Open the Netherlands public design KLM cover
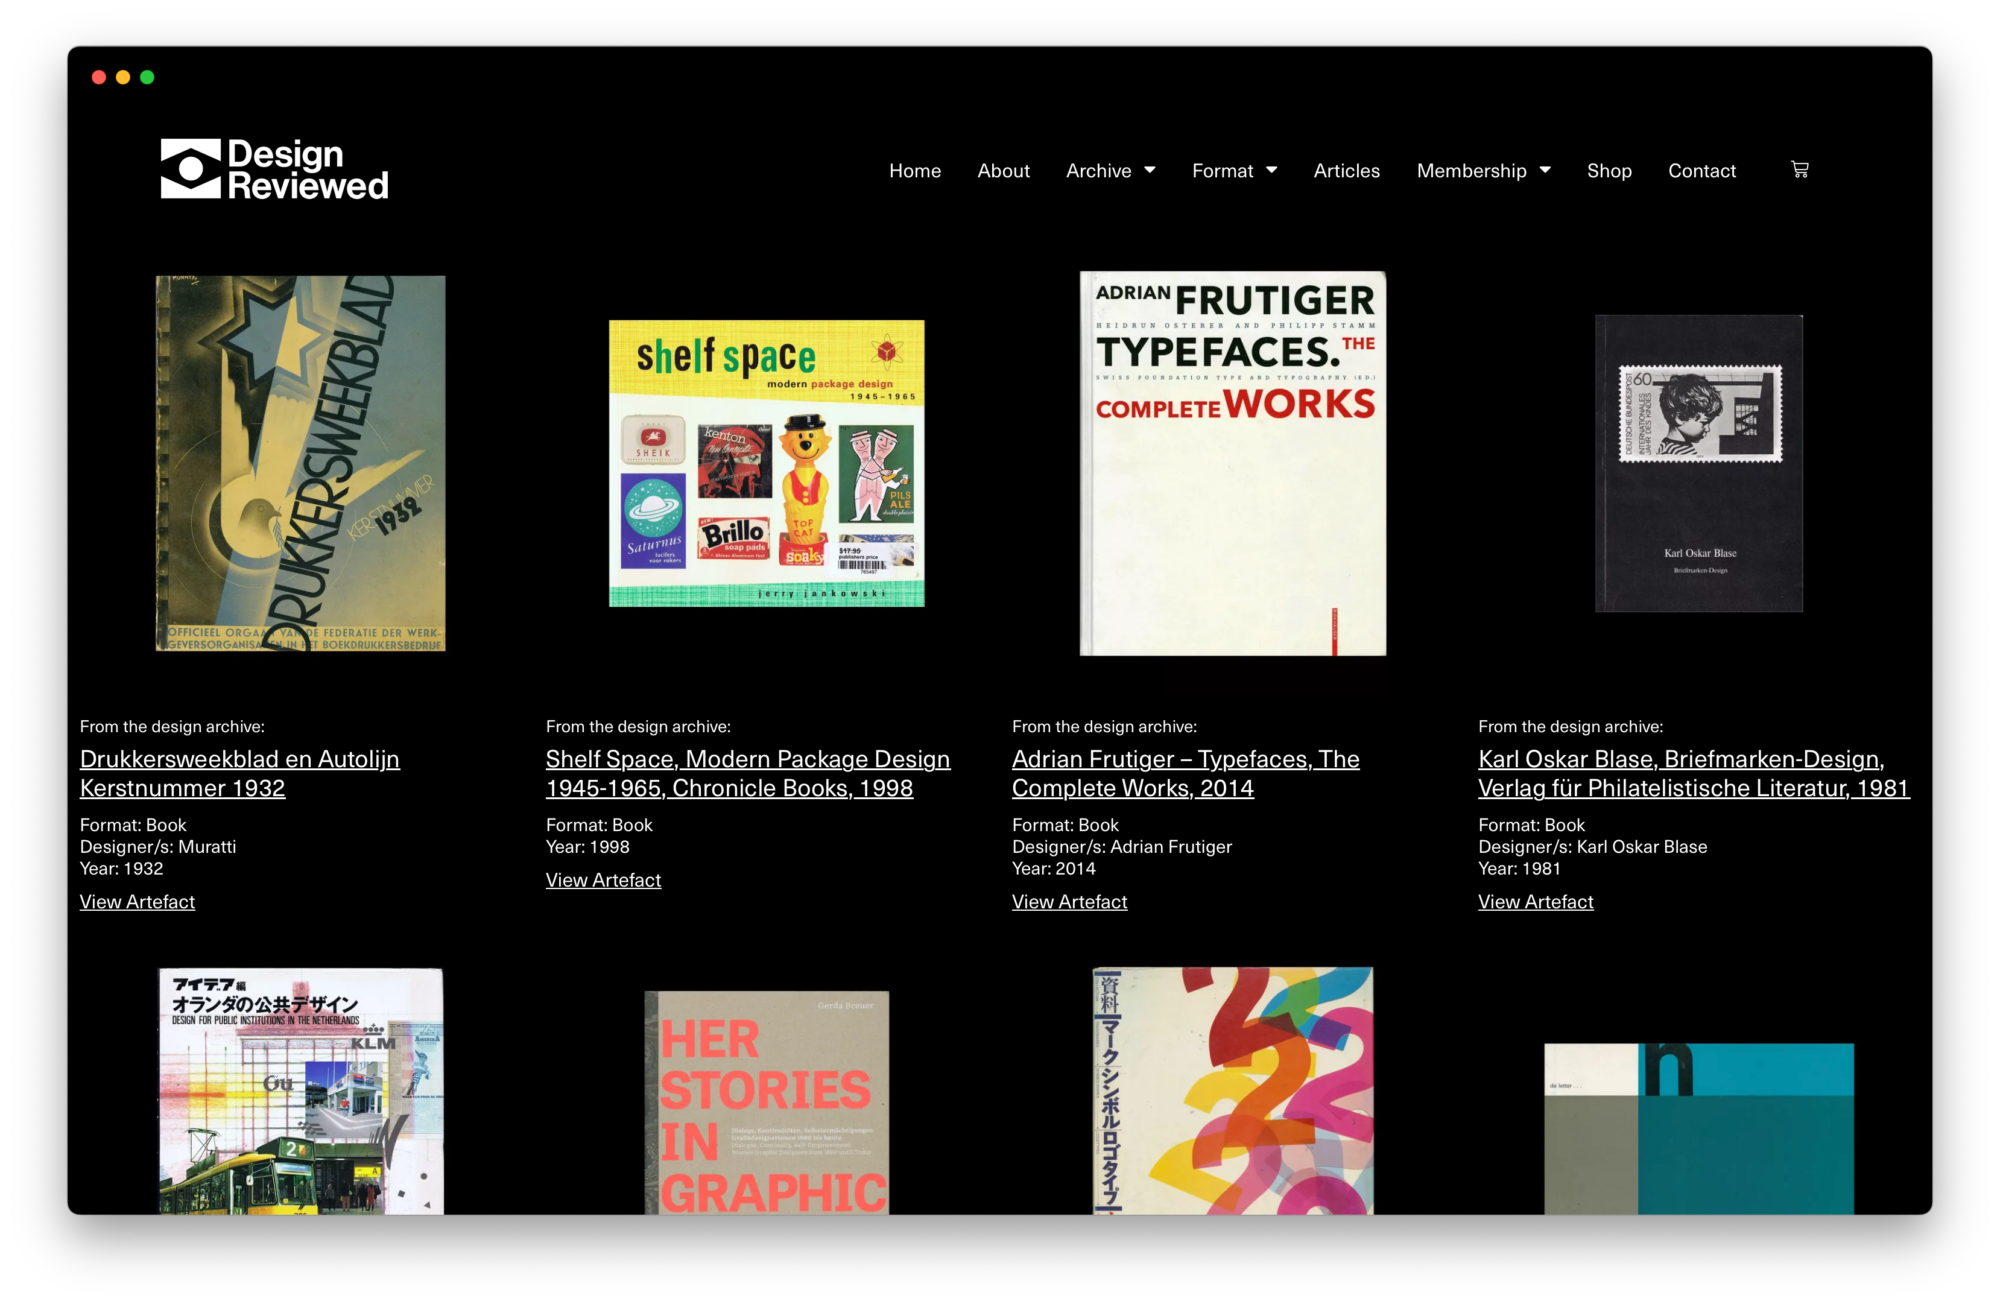This screenshot has width=2000, height=1304. [301, 1091]
